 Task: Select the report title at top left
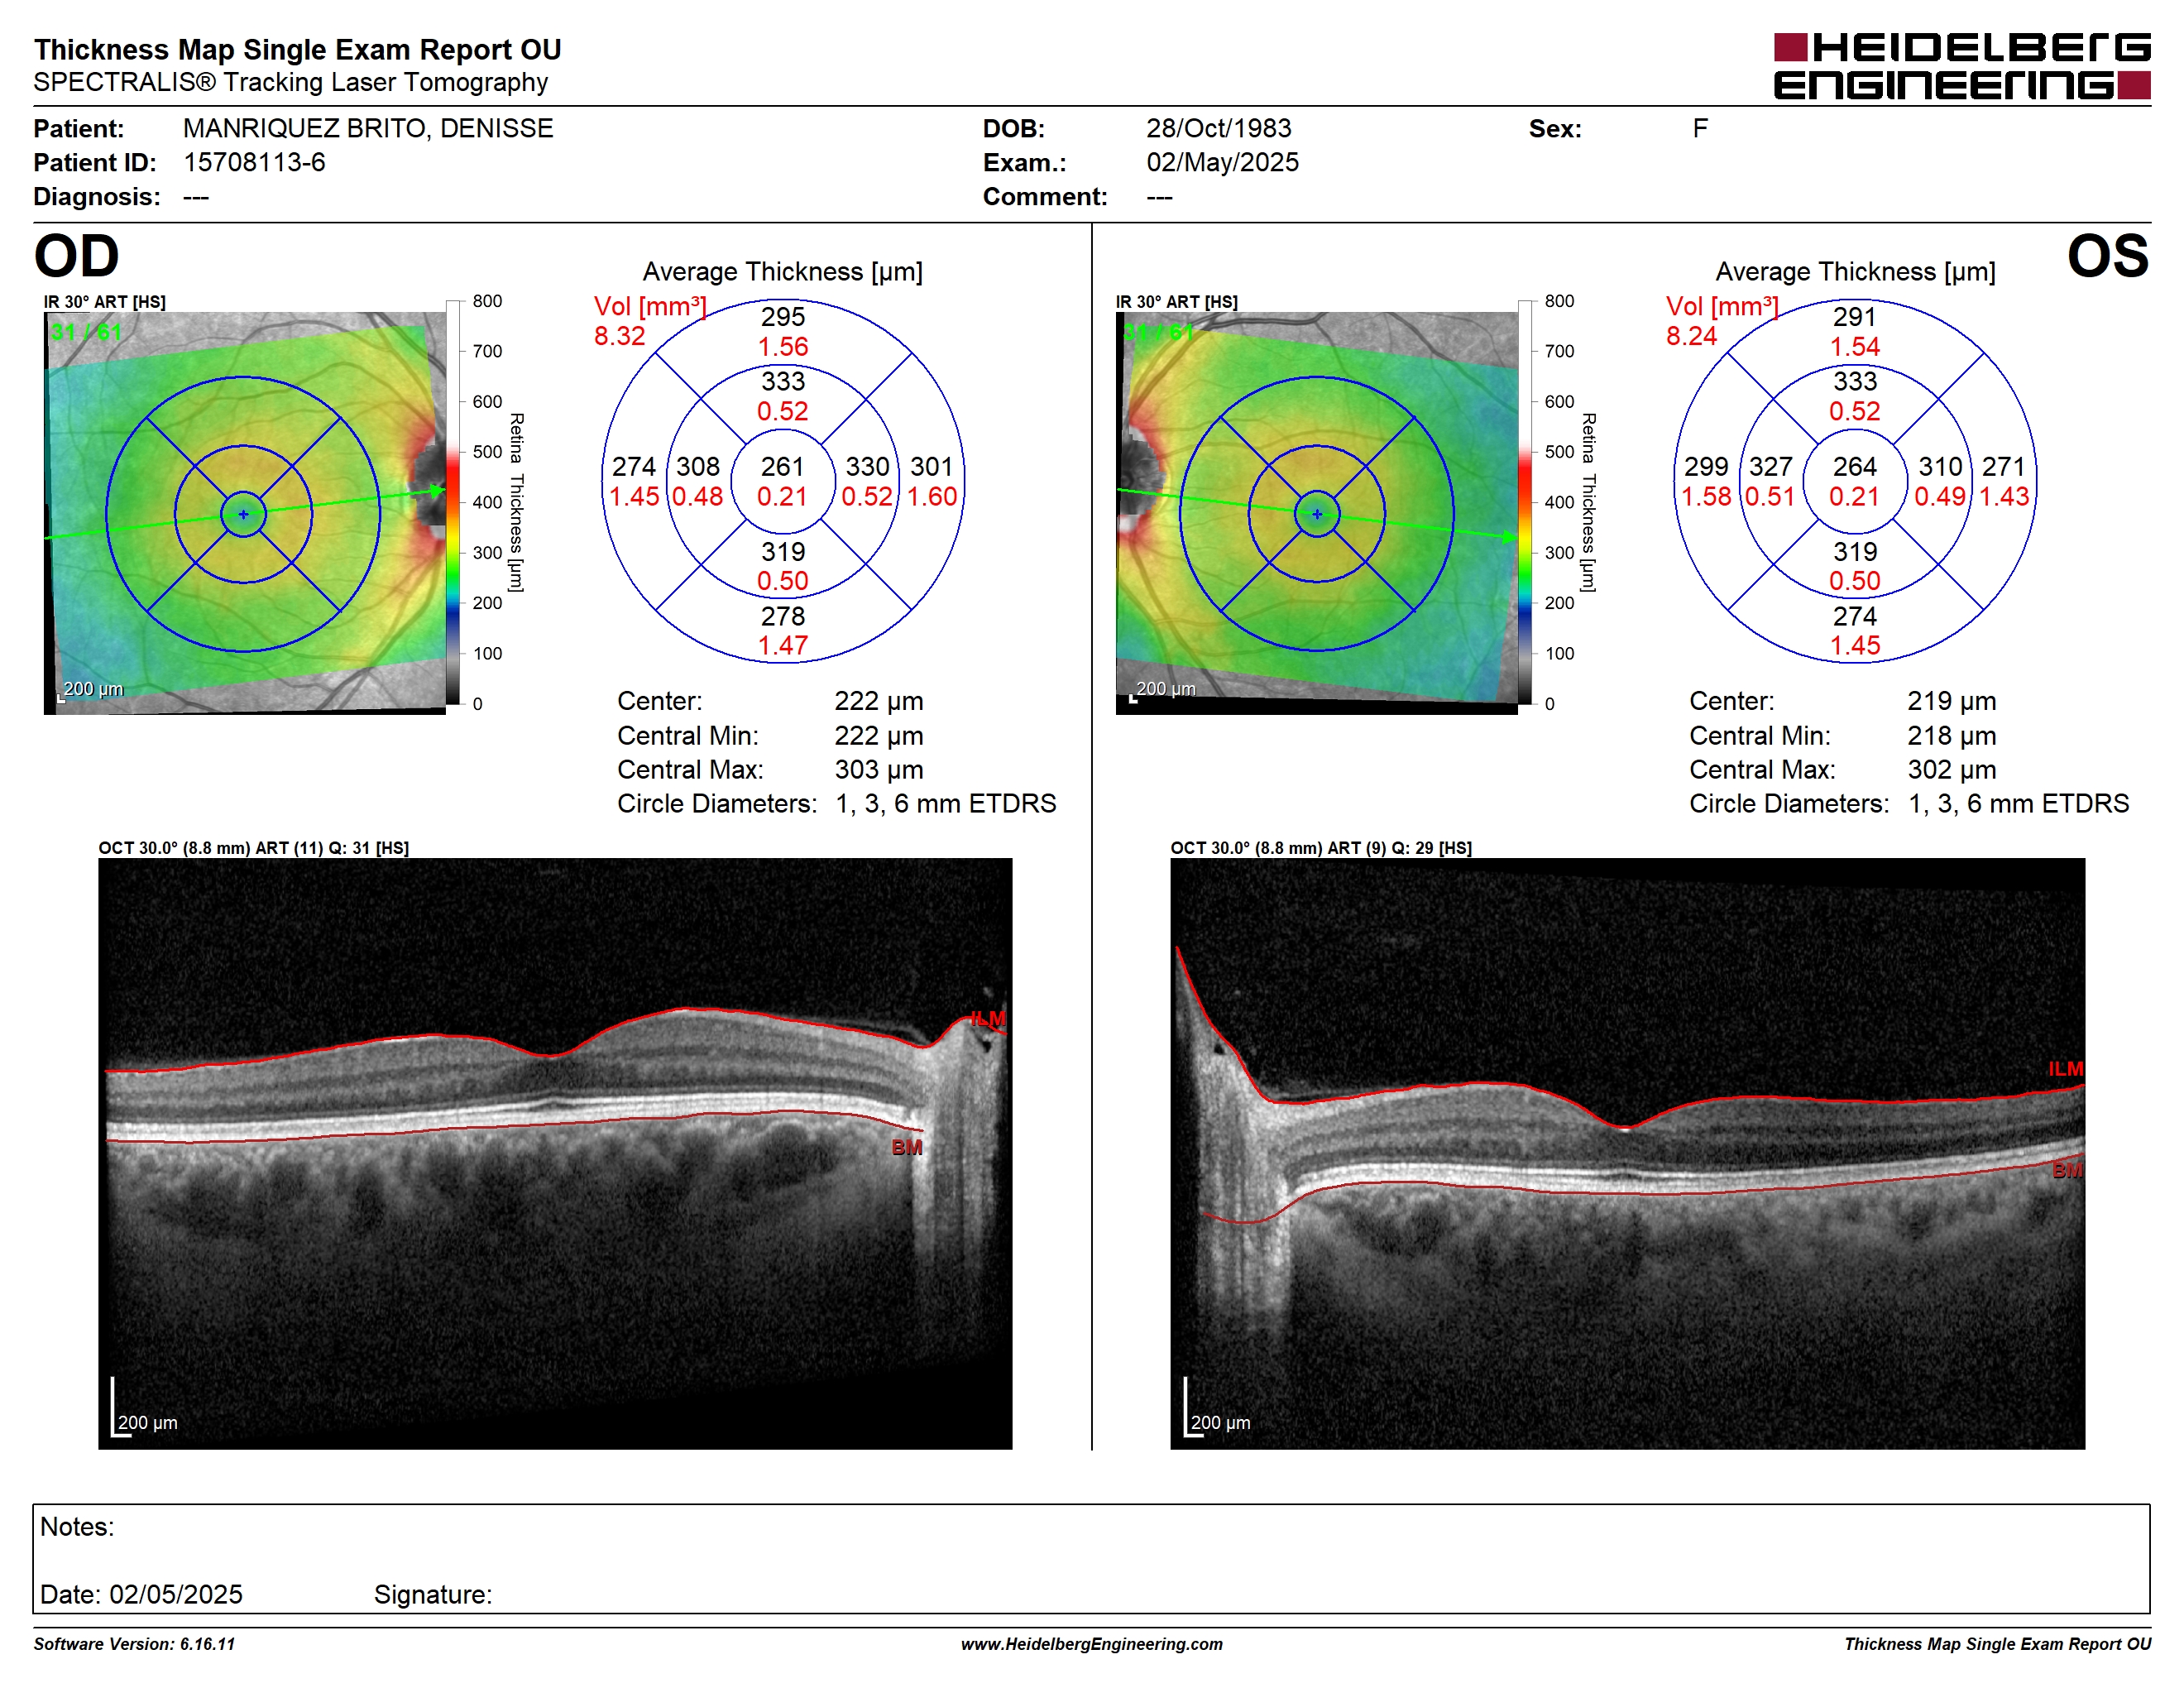coord(297,49)
